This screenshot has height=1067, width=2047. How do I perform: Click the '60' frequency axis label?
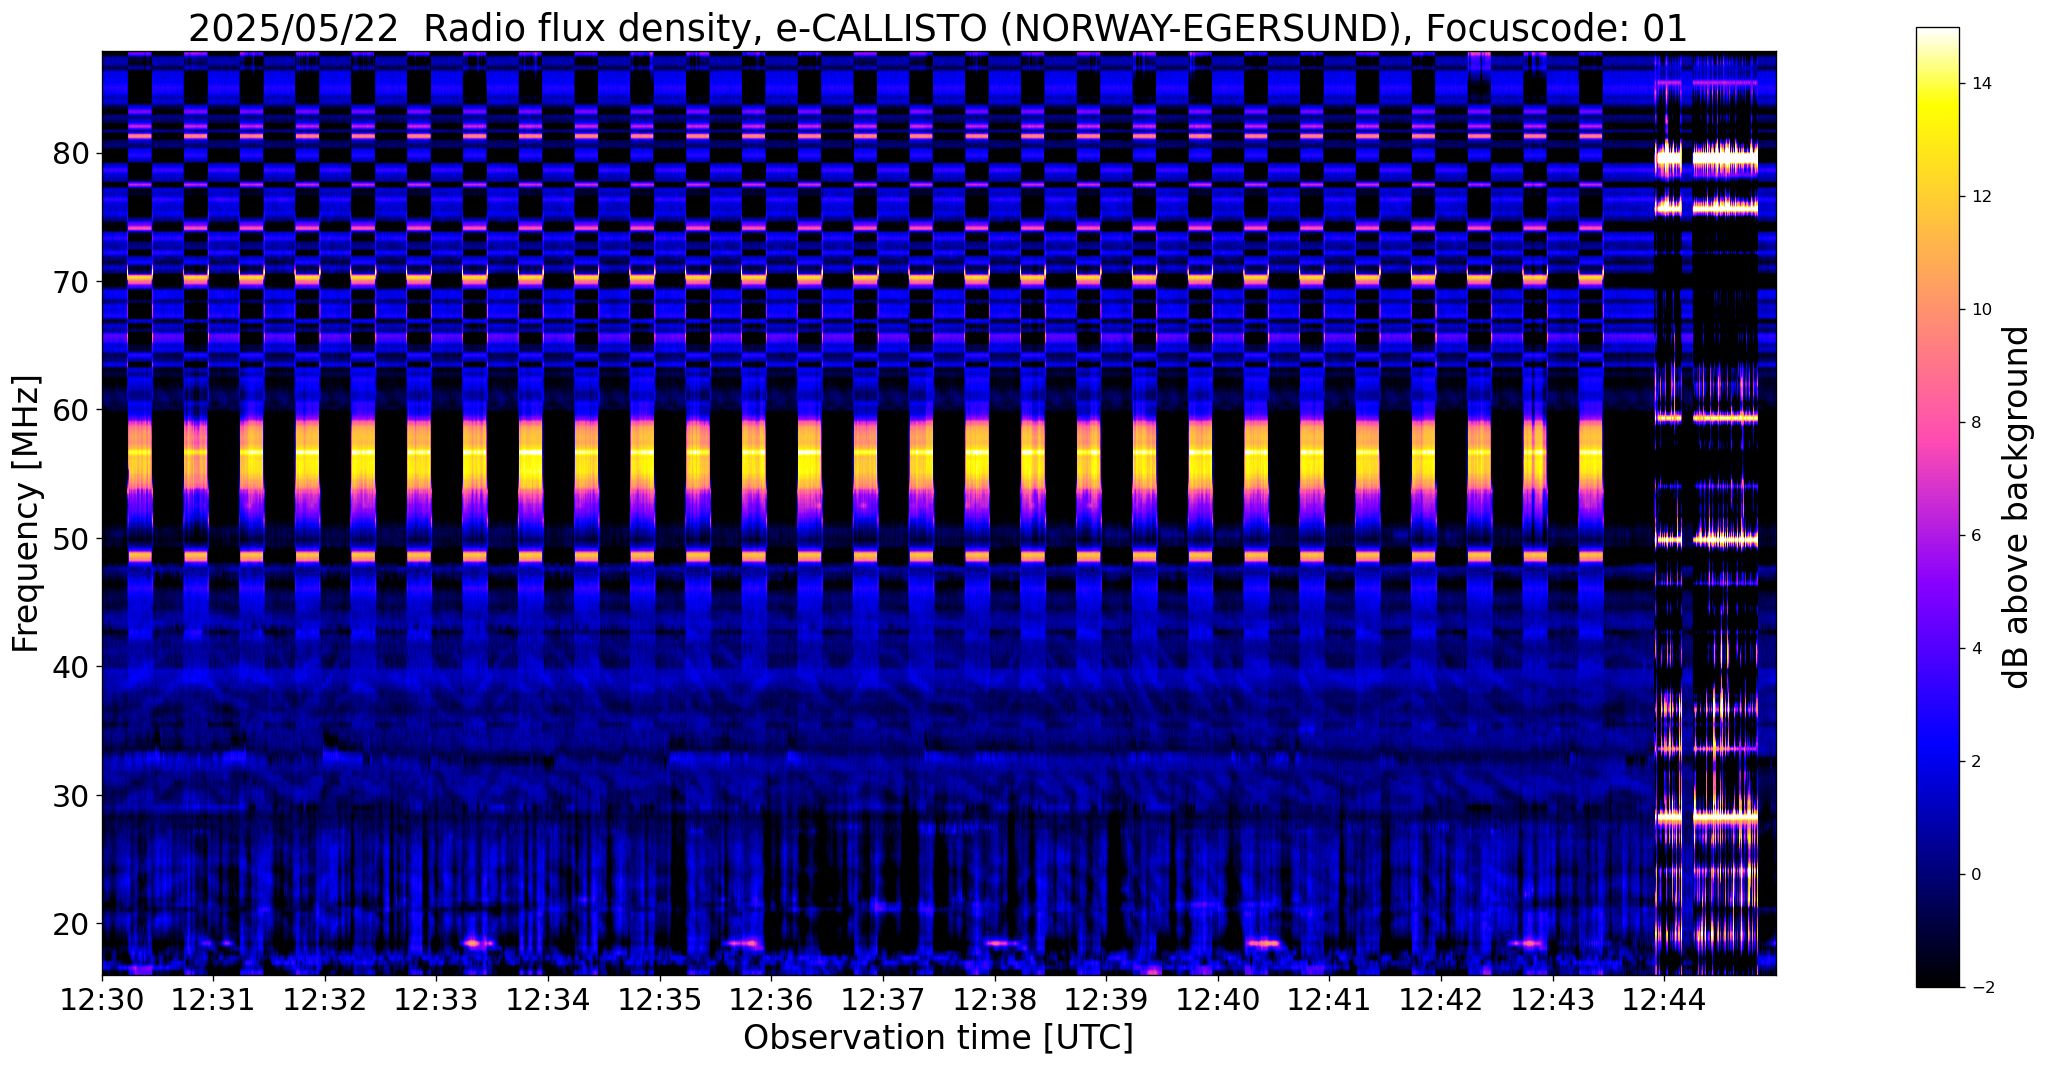pyautogui.click(x=72, y=410)
